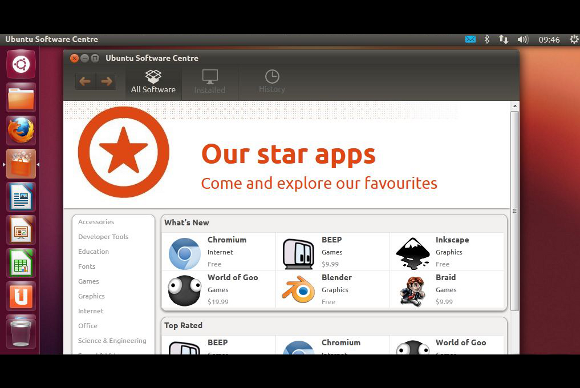
Task: Open the sound volume indicator
Action: (x=523, y=39)
